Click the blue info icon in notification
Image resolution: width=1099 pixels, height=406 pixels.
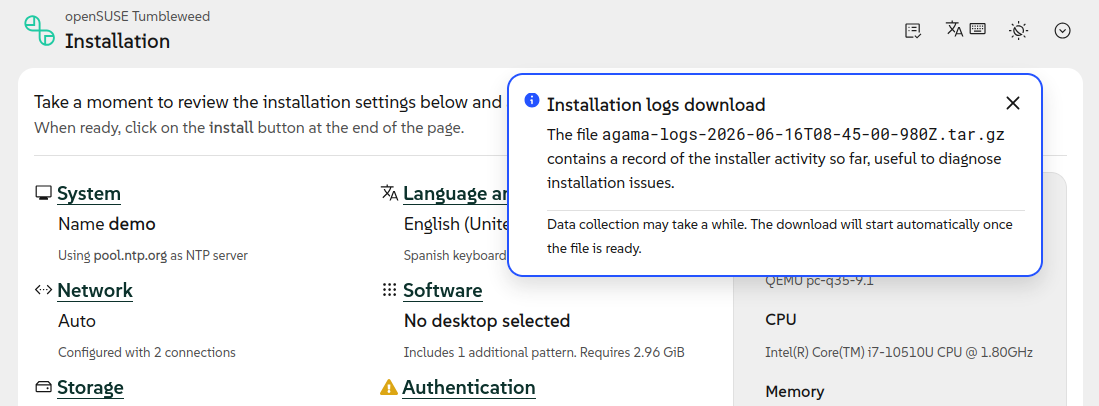click(532, 100)
